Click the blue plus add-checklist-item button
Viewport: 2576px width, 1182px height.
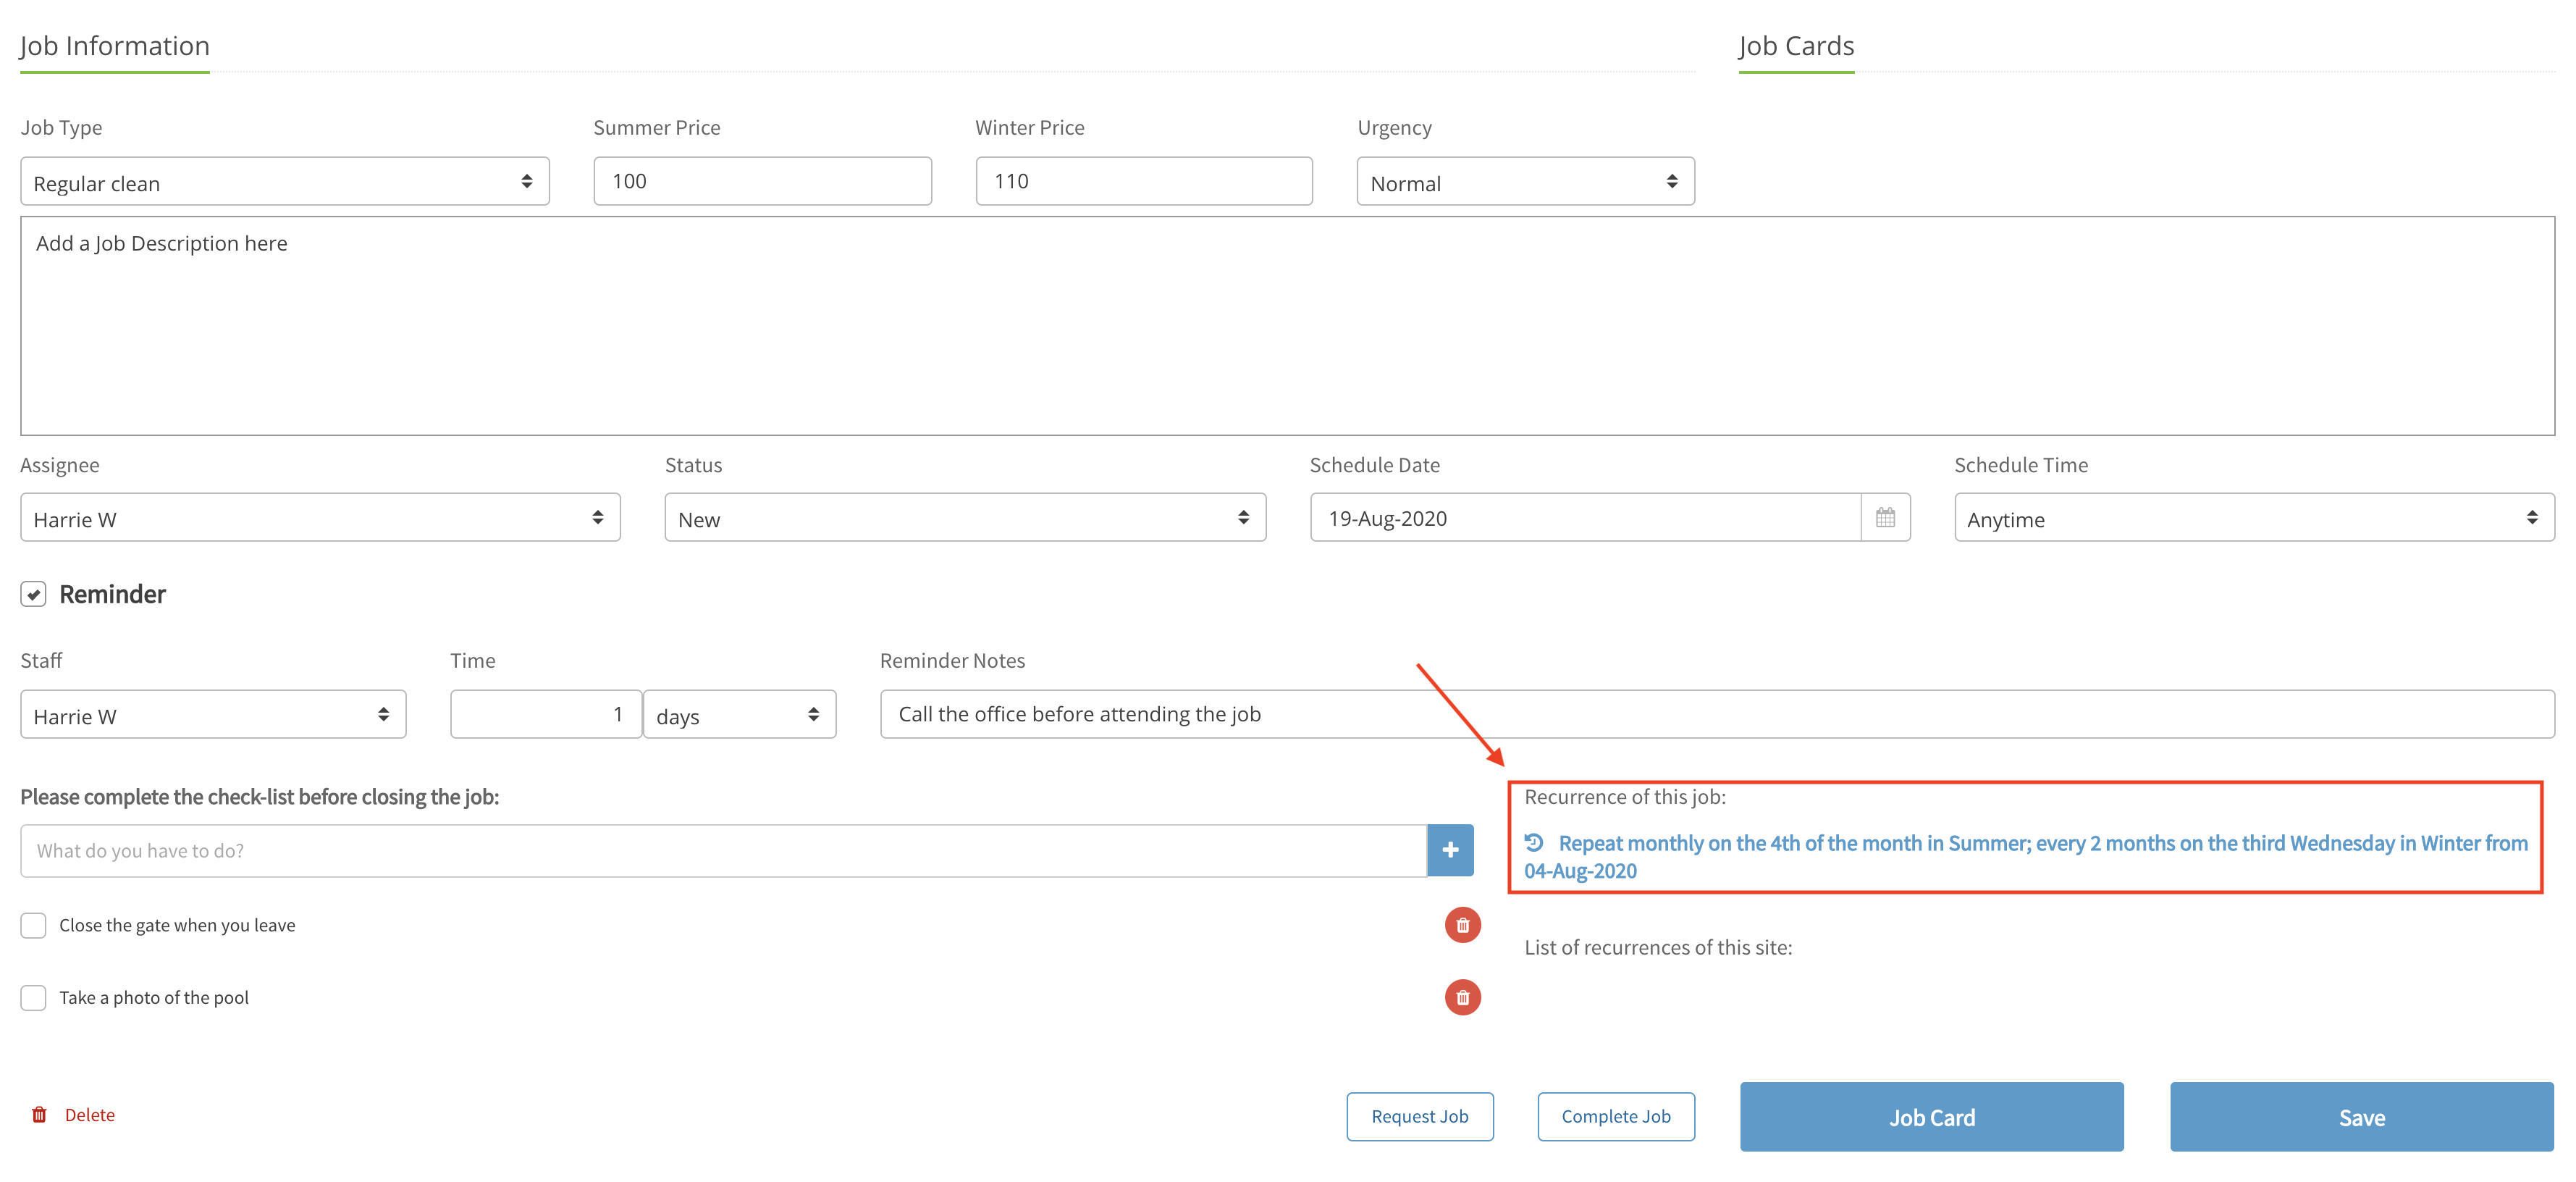coord(1450,850)
